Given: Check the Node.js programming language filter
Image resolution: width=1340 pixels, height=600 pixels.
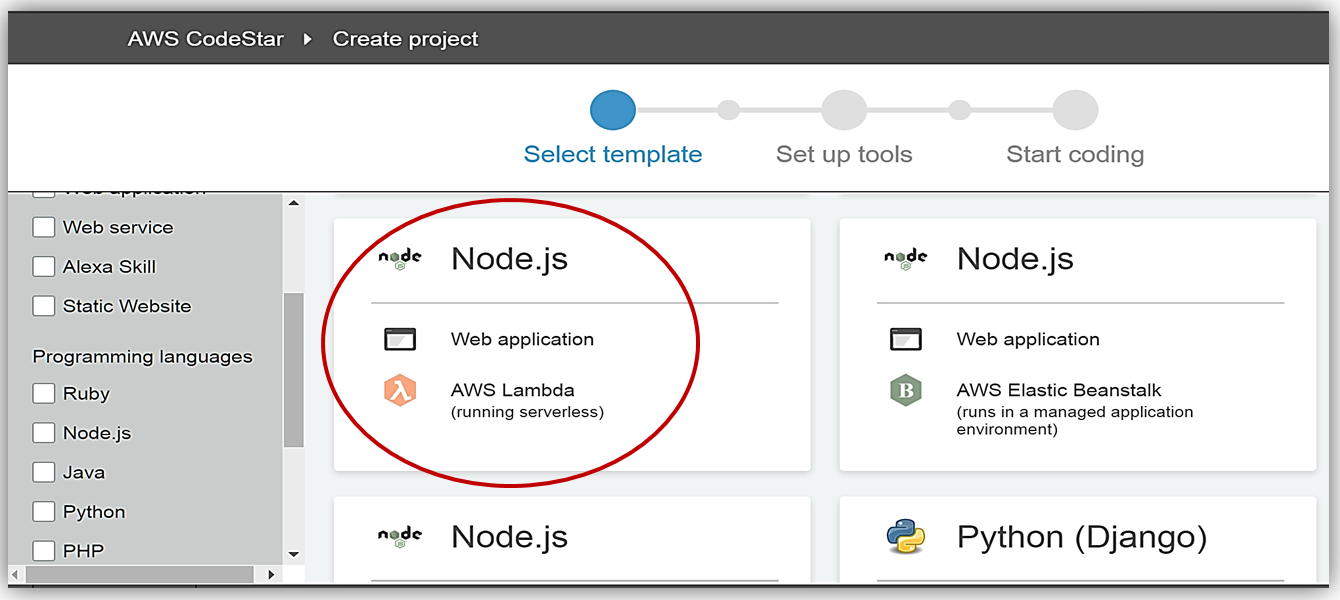Looking at the screenshot, I should [44, 433].
